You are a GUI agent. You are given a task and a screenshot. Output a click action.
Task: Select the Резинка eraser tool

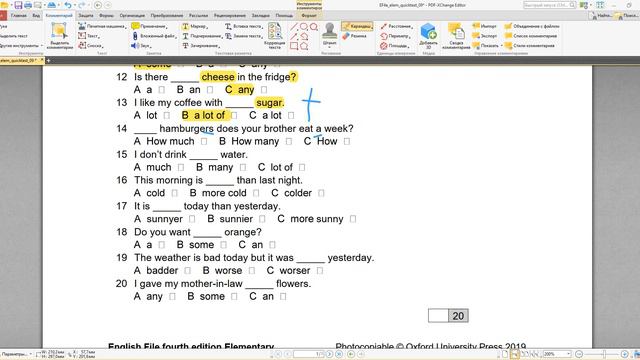[355, 36]
